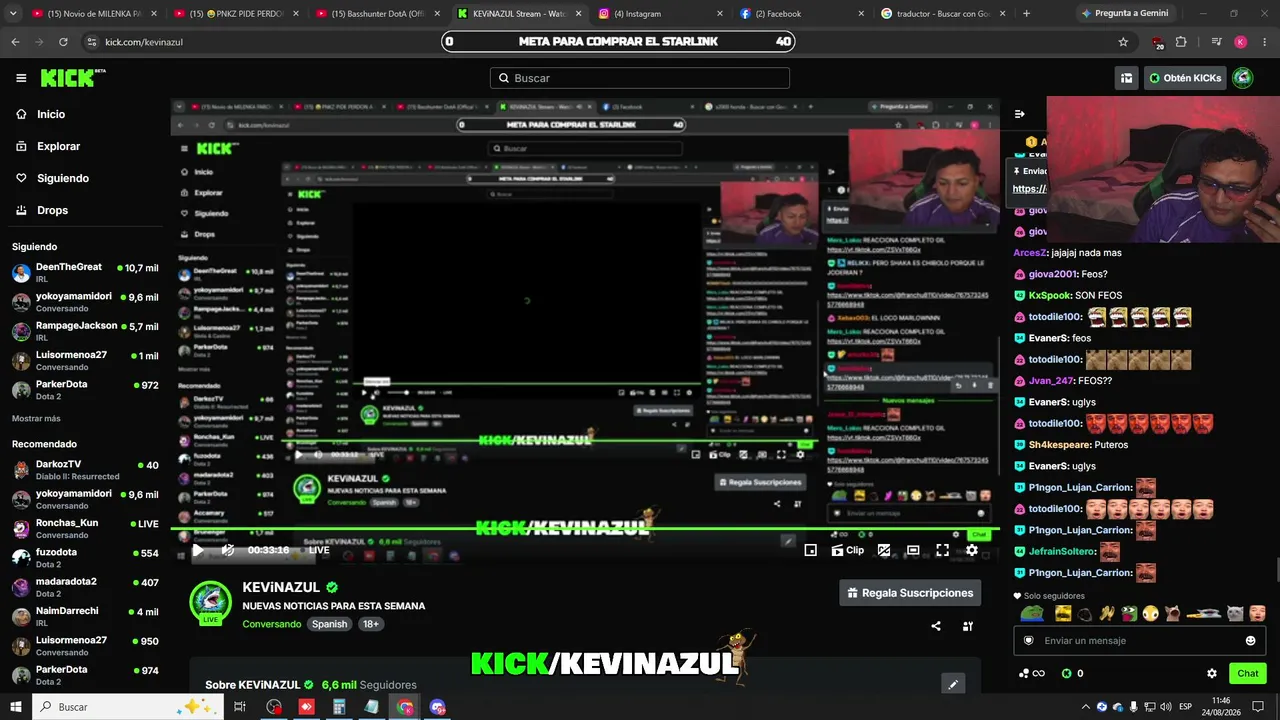The height and width of the screenshot is (720, 1280).
Task: Open chat settings gear
Action: pyautogui.click(x=1212, y=673)
